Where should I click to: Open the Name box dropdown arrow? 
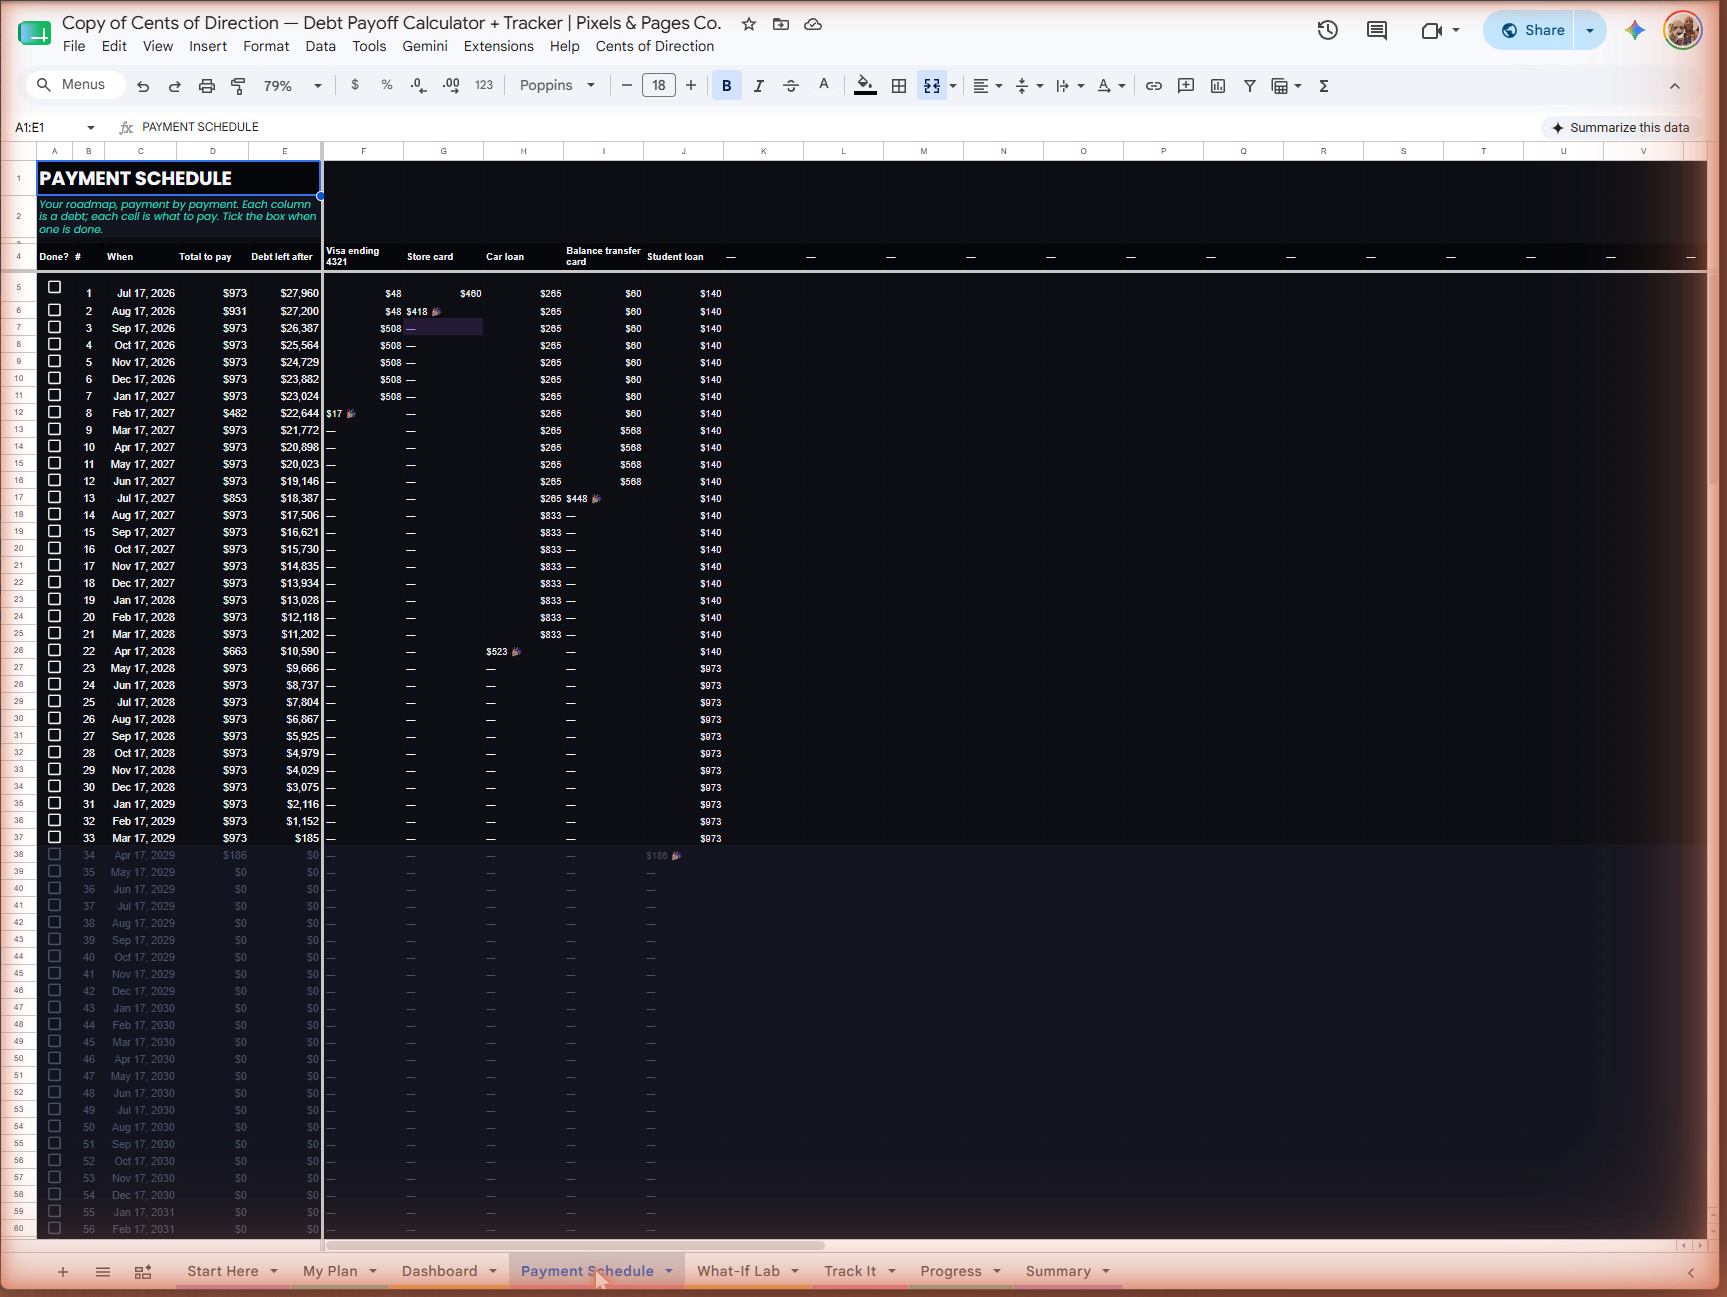click(91, 128)
